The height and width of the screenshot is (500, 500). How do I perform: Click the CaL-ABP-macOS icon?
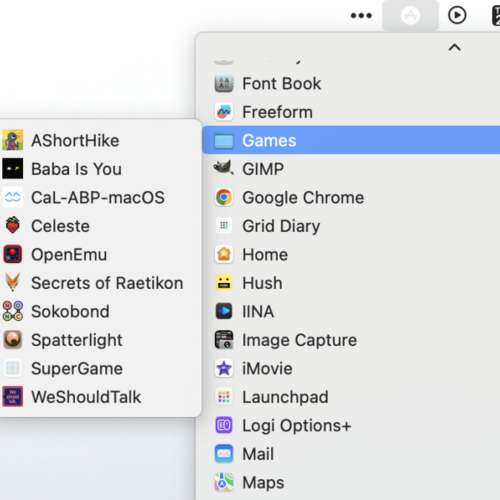point(13,197)
